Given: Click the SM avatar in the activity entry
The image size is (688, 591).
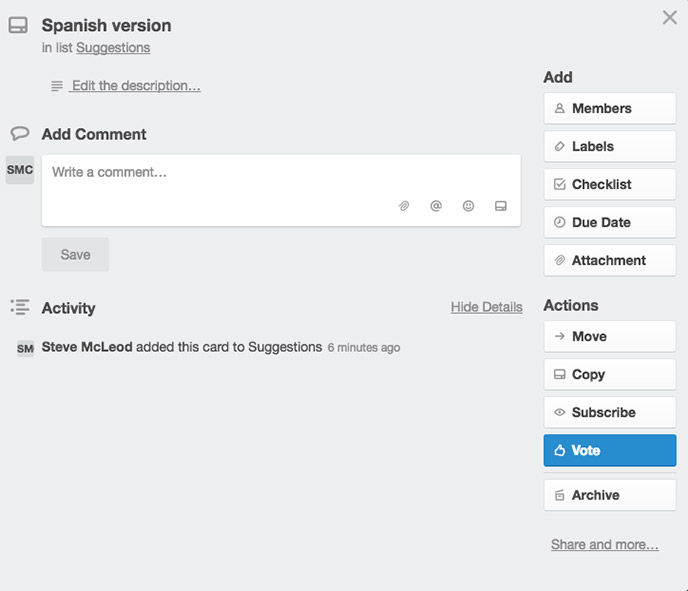Looking at the screenshot, I should click(25, 348).
